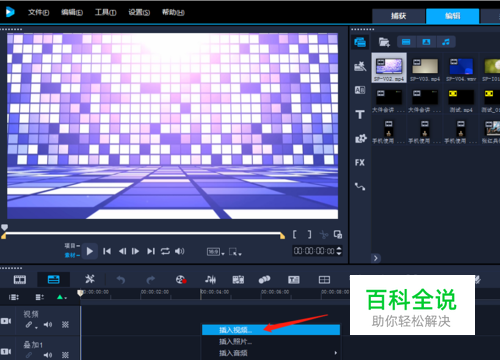This screenshot has width=500, height=360.
Task: Open the Transition library panel
Action: tap(360, 90)
